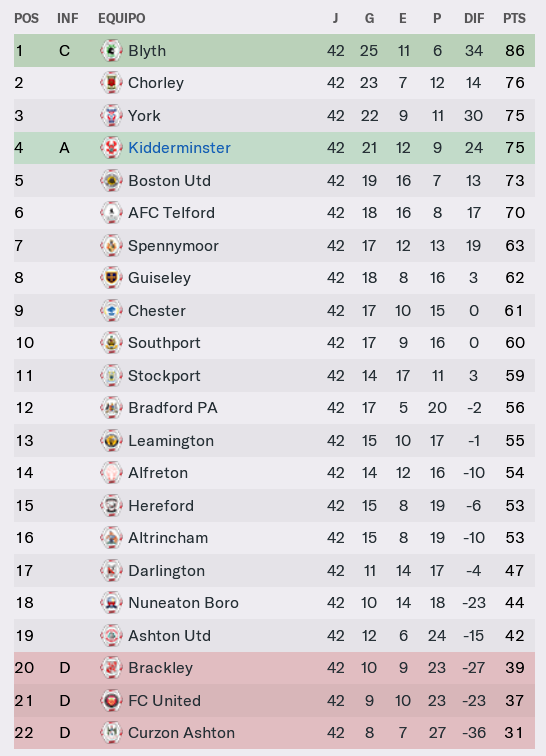
Task: Sort by the DIF column header
Action: click(x=474, y=18)
